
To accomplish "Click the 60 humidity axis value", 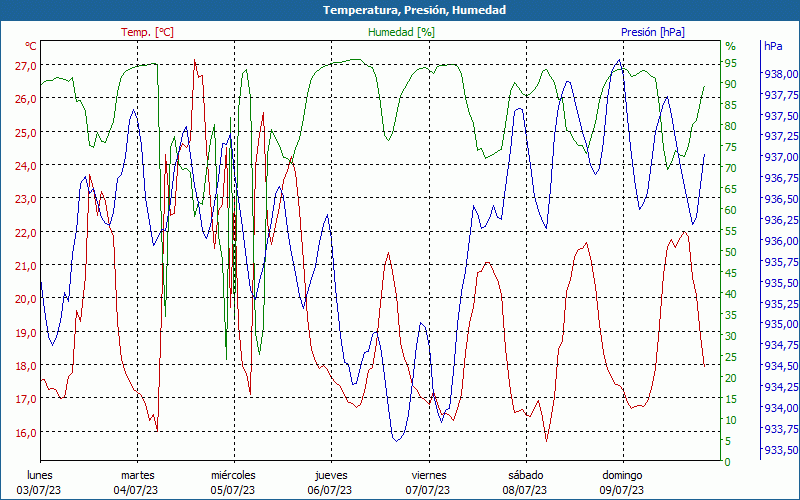I will [x=731, y=210].
